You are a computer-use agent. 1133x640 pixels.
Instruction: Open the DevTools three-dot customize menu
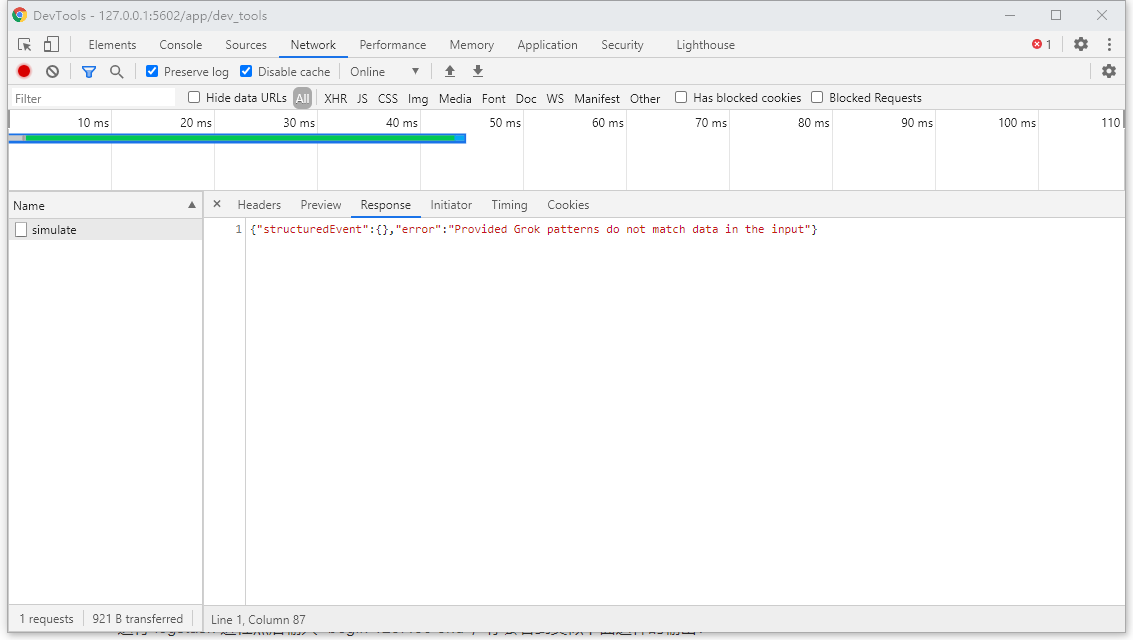(x=1109, y=45)
